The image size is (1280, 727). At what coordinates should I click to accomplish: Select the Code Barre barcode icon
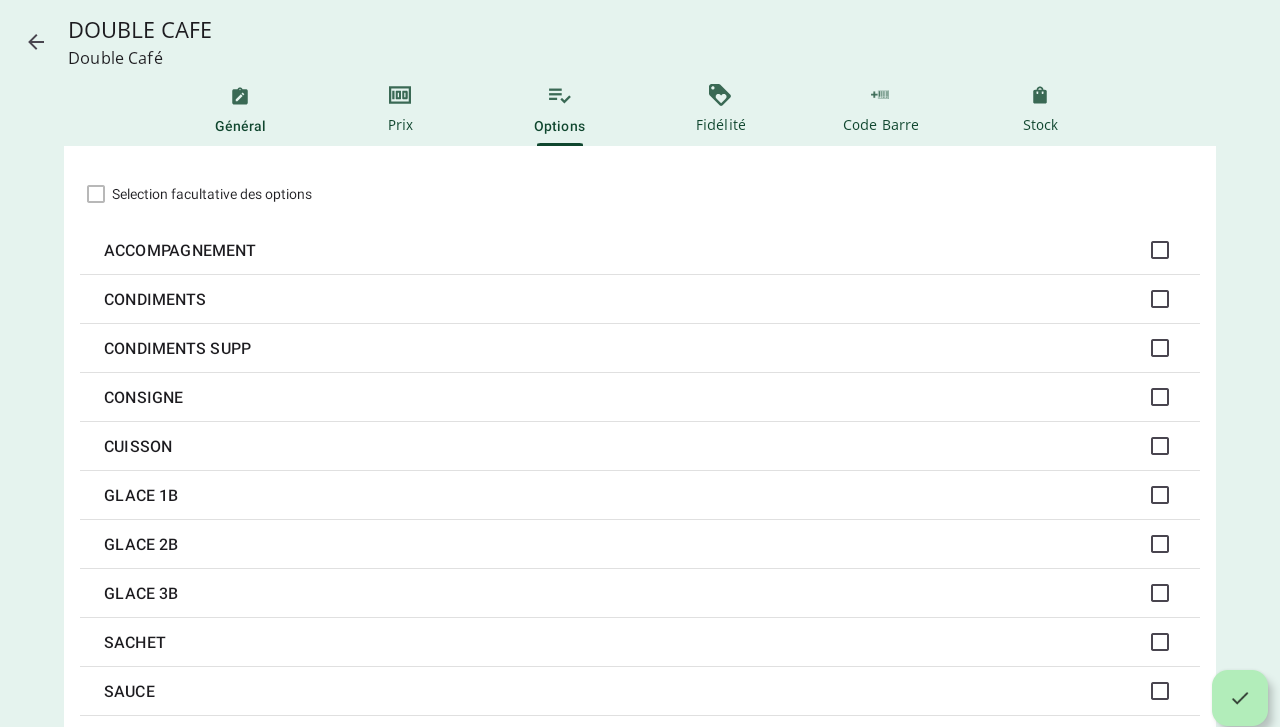pos(880,95)
